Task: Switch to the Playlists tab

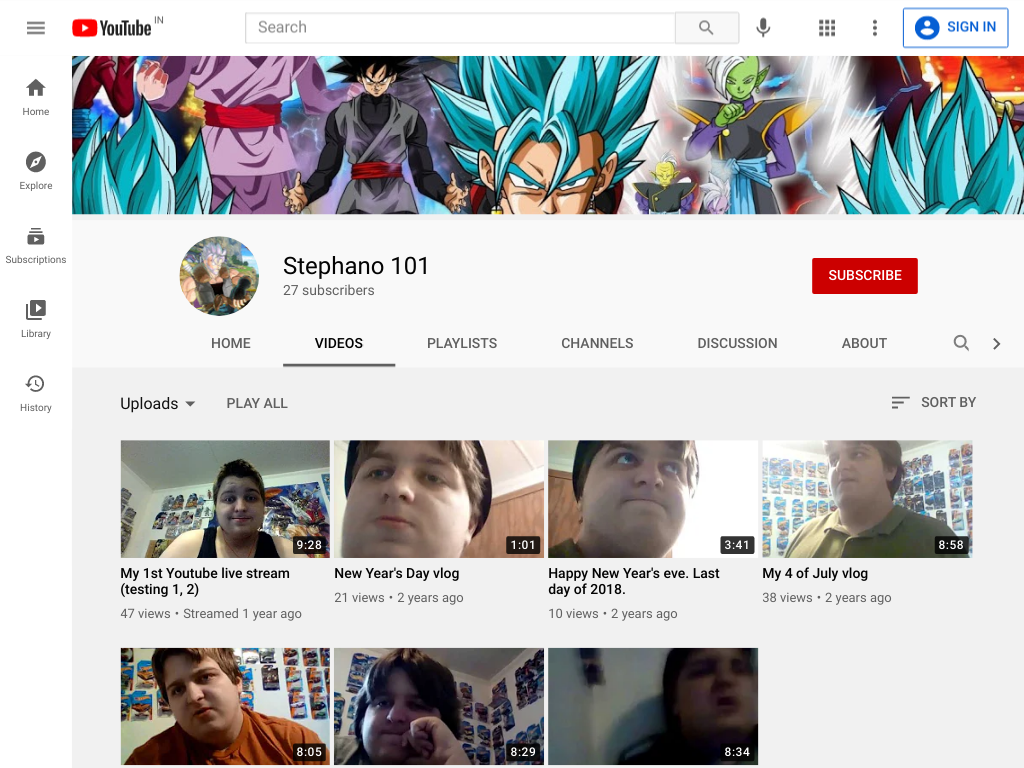Action: (462, 344)
